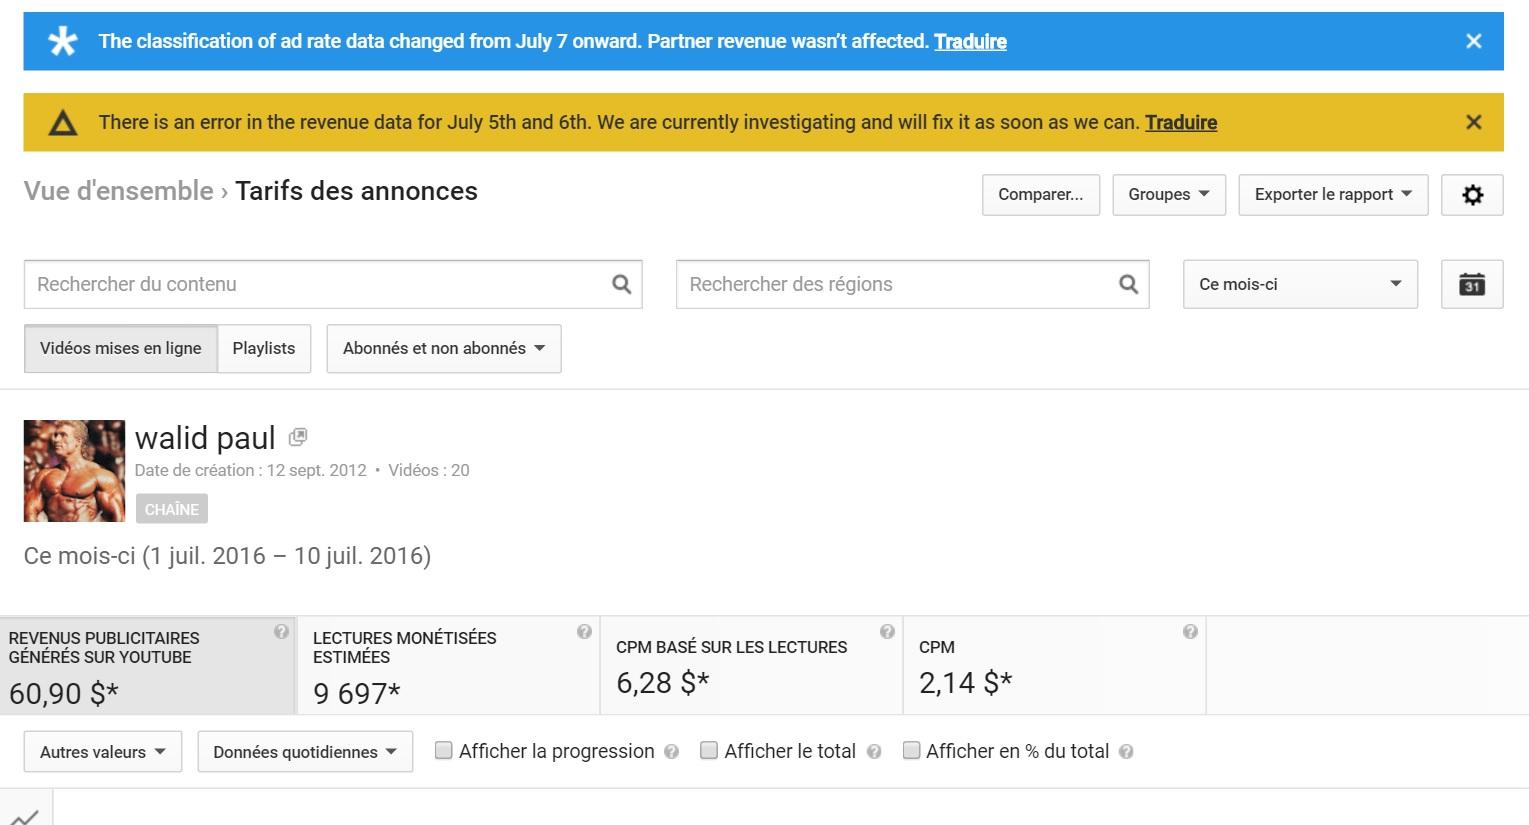This screenshot has height=825, width=1529.
Task: Open the calendar date picker icon
Action: 1472,284
